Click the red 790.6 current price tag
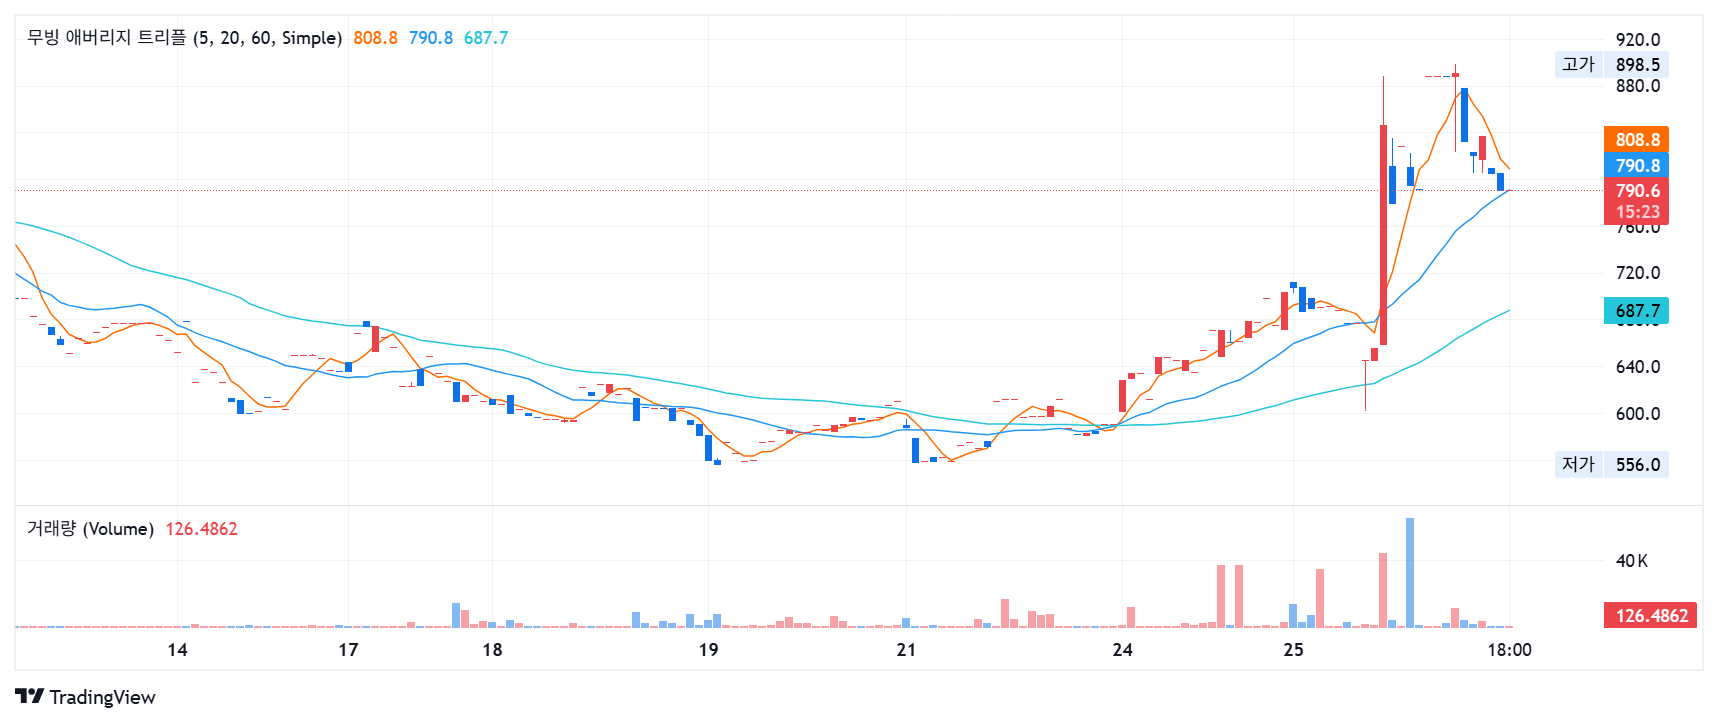This screenshot has width=1718, height=723. (1636, 201)
